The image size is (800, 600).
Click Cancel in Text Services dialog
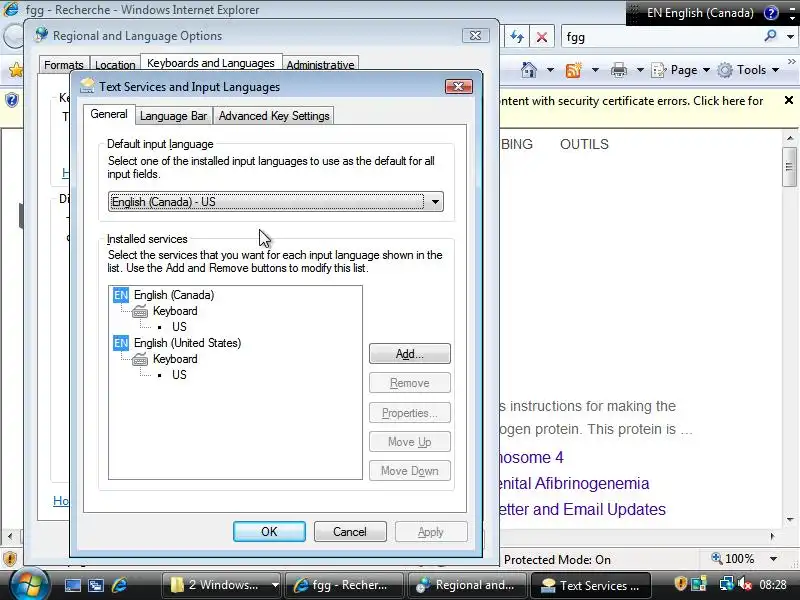click(350, 532)
